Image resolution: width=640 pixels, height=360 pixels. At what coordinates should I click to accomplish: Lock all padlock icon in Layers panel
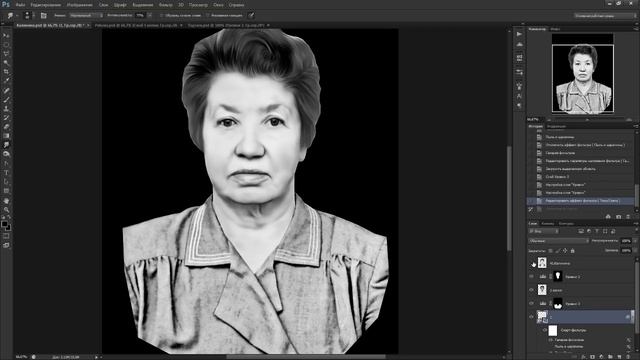pos(572,251)
